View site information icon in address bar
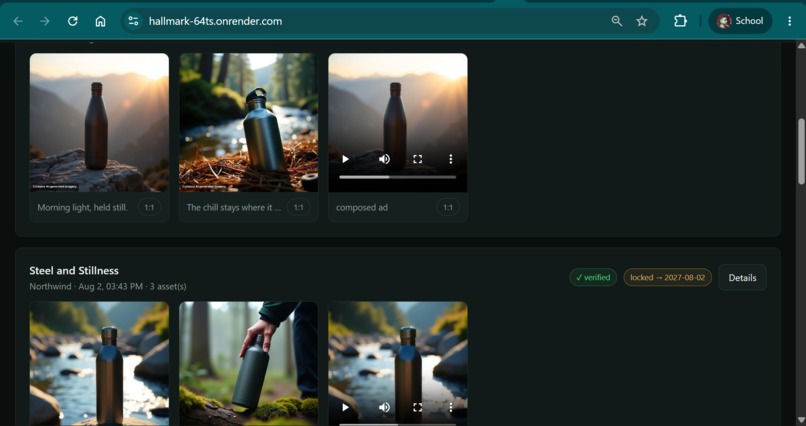The width and height of the screenshot is (806, 426). pos(133,21)
